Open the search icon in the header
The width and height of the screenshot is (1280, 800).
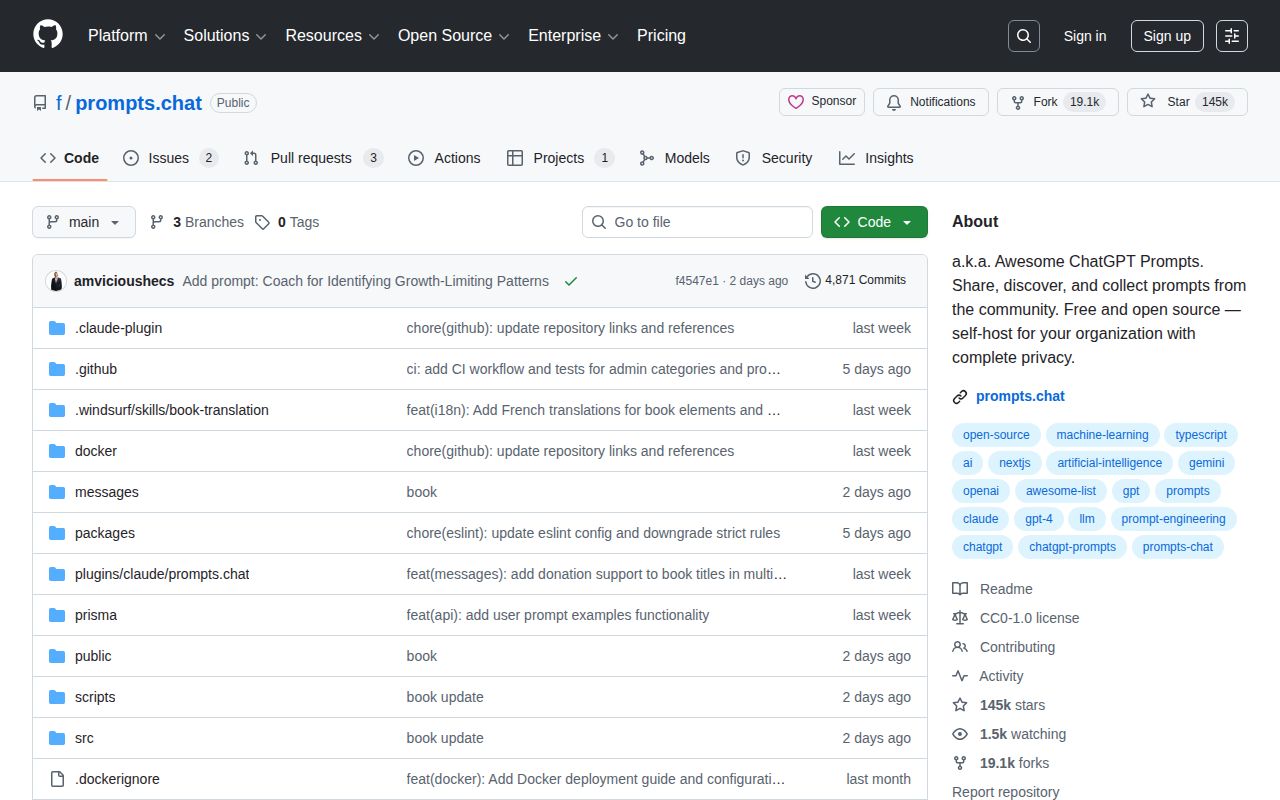[x=1023, y=35]
